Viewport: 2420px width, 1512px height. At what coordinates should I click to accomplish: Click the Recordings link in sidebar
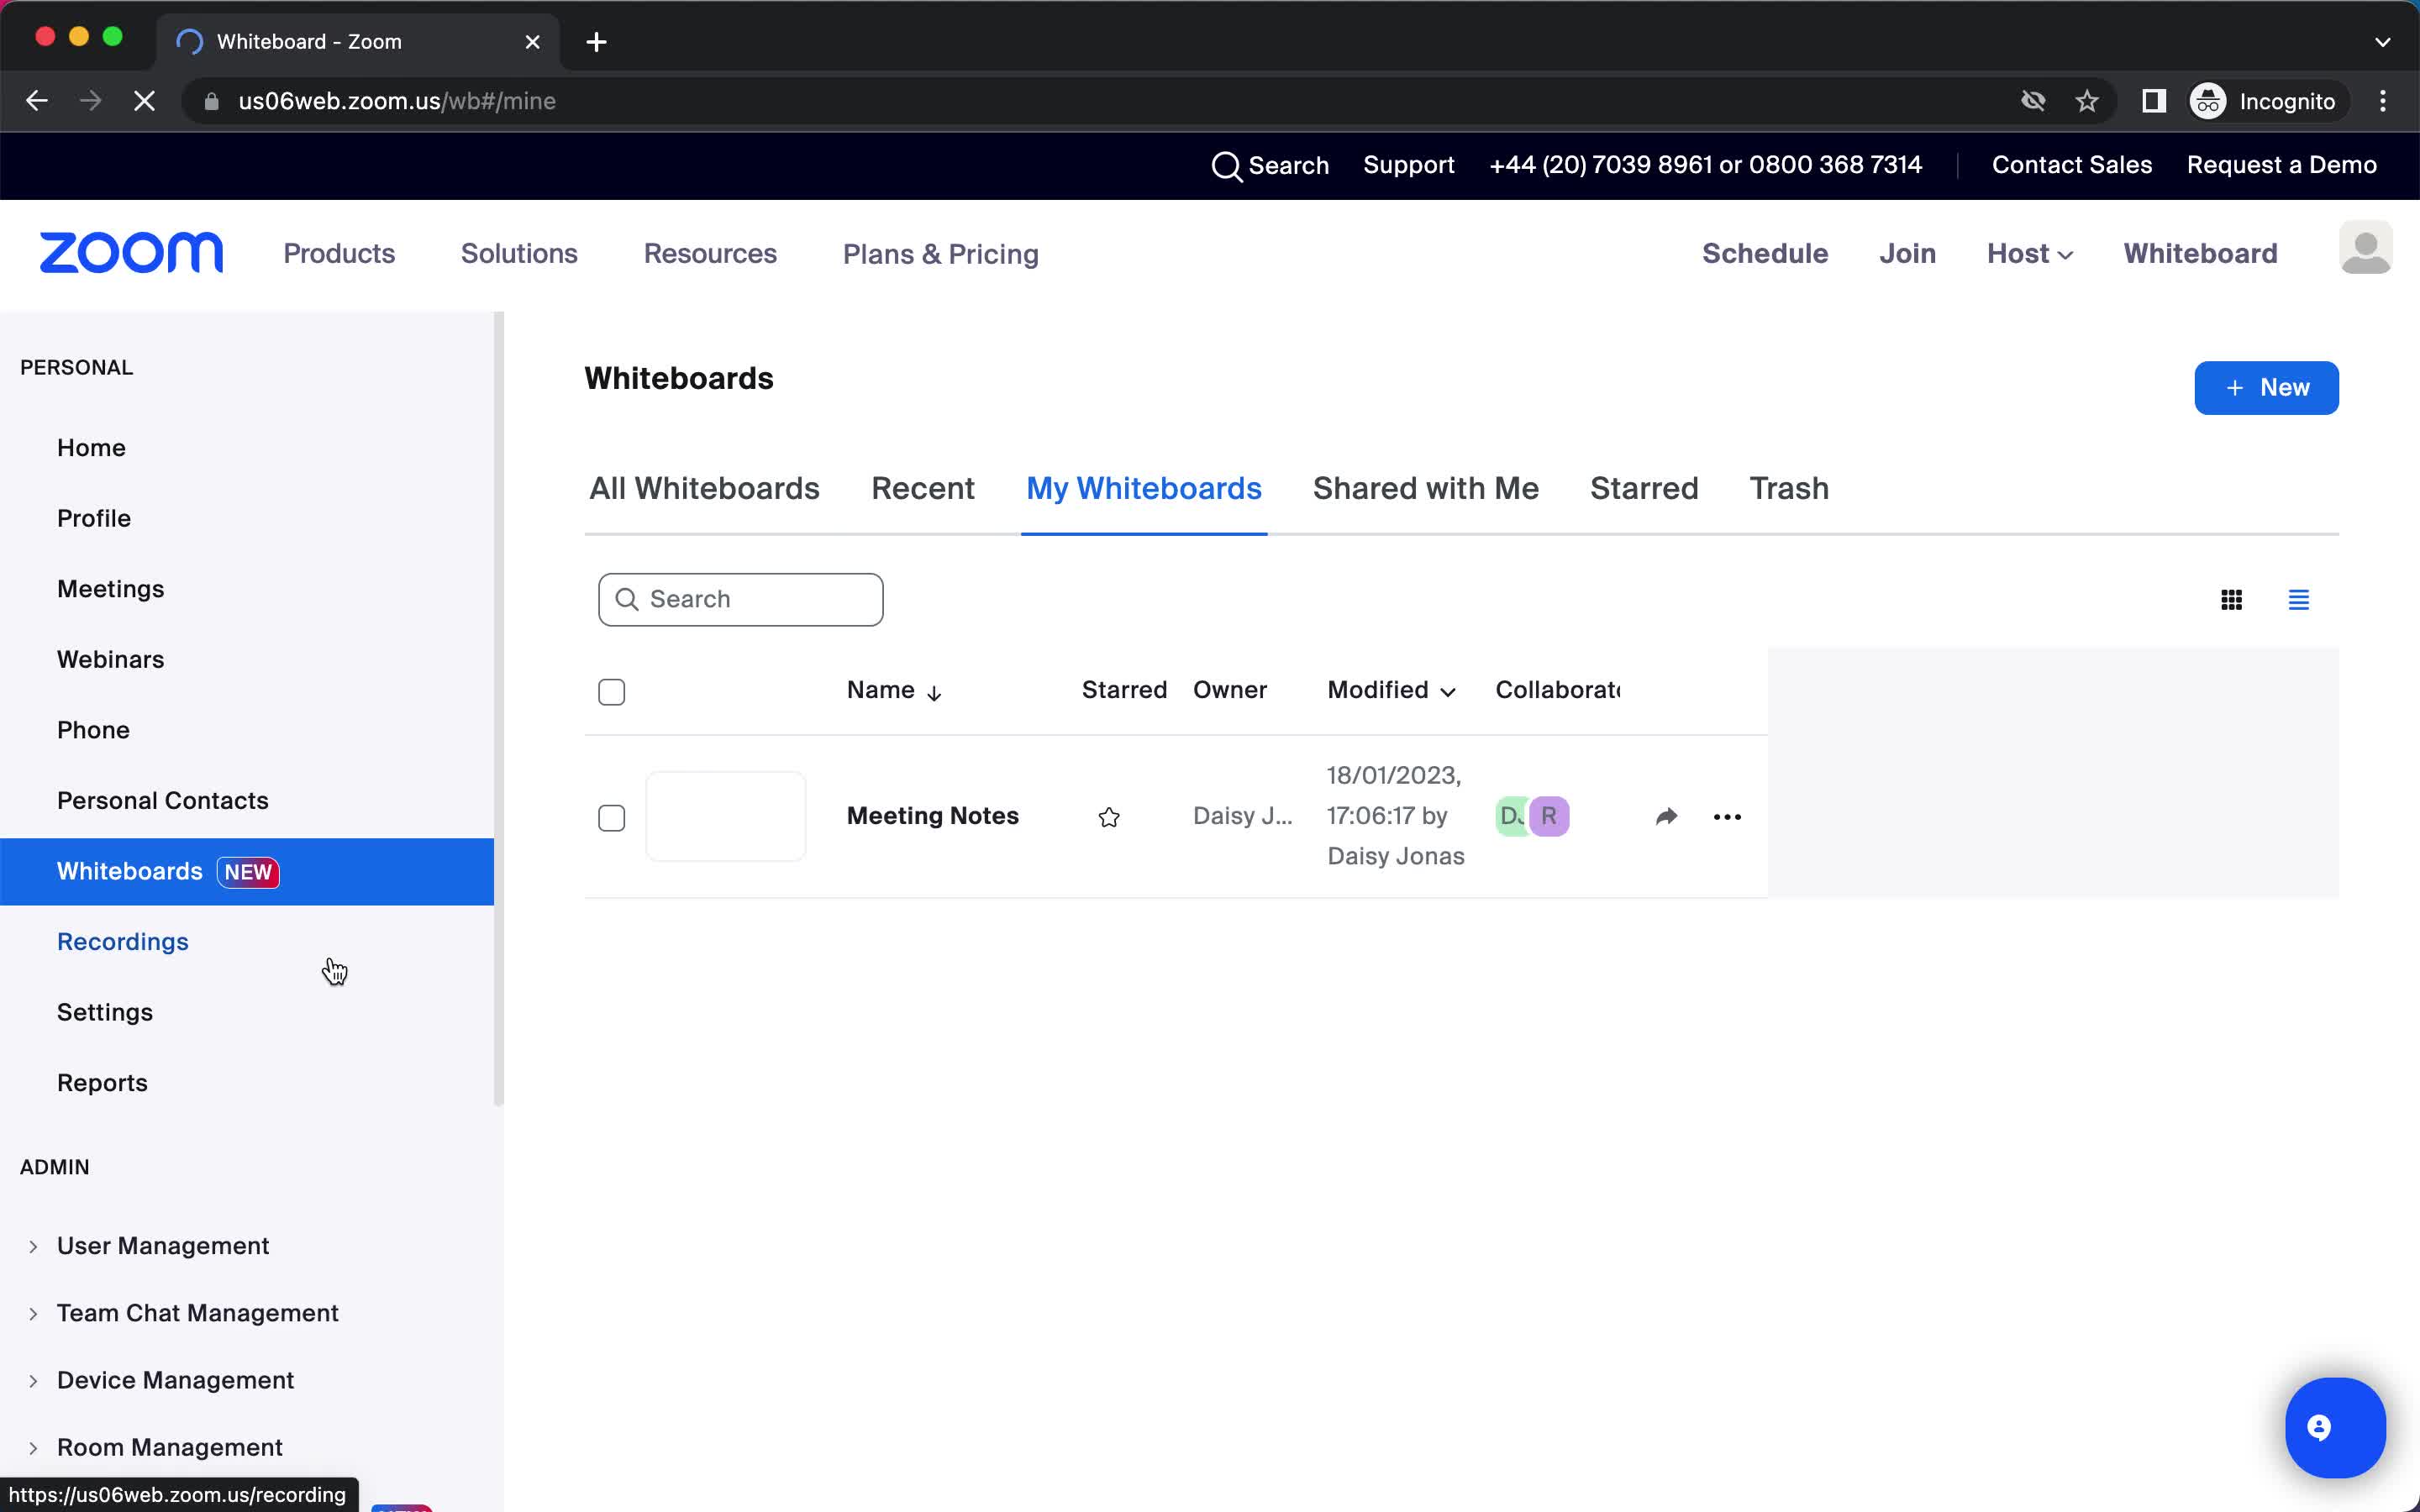122,941
